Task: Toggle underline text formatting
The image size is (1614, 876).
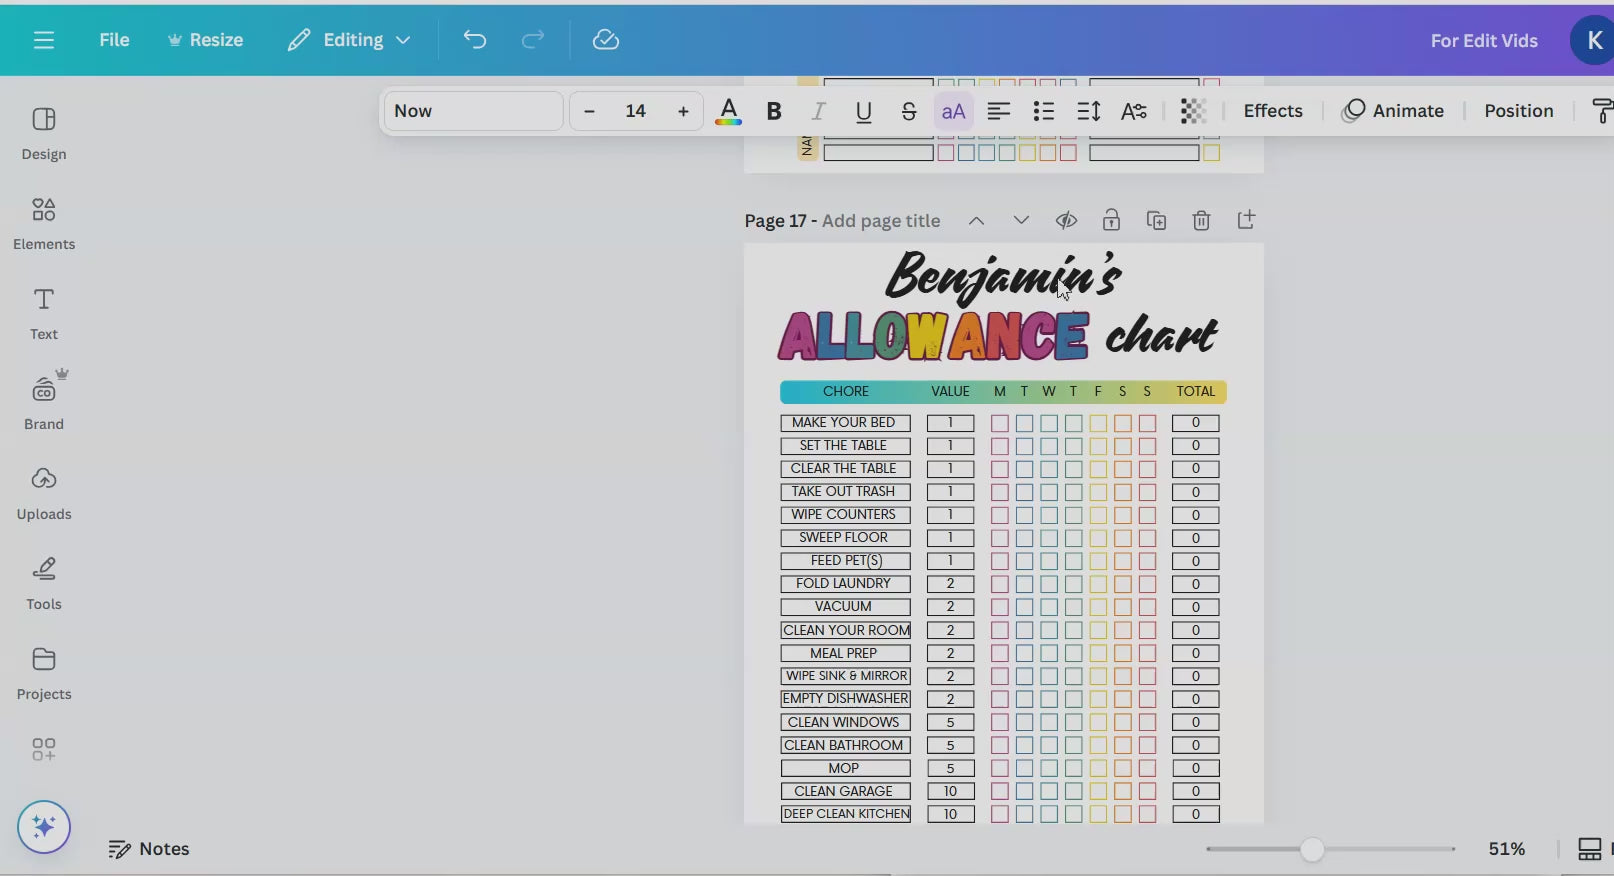Action: tap(863, 111)
